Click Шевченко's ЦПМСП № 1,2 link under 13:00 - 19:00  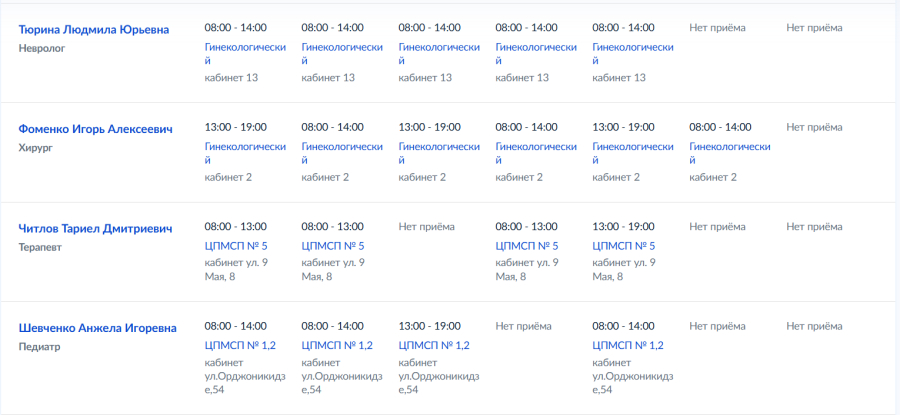coord(434,346)
